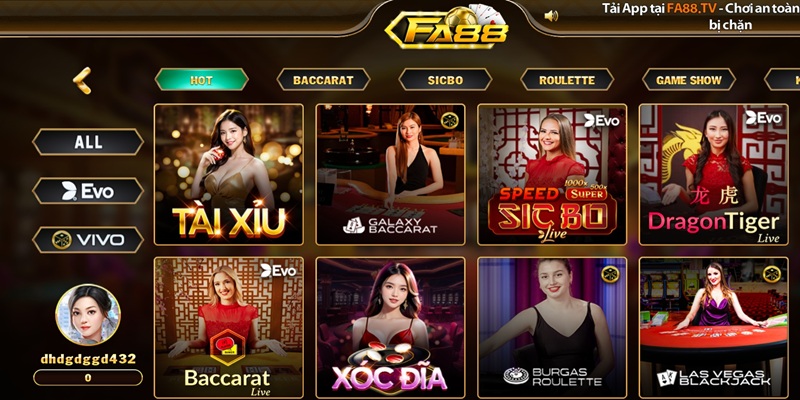
Task: Click the Evo logo on Dragon Tiger tile
Action: click(763, 118)
